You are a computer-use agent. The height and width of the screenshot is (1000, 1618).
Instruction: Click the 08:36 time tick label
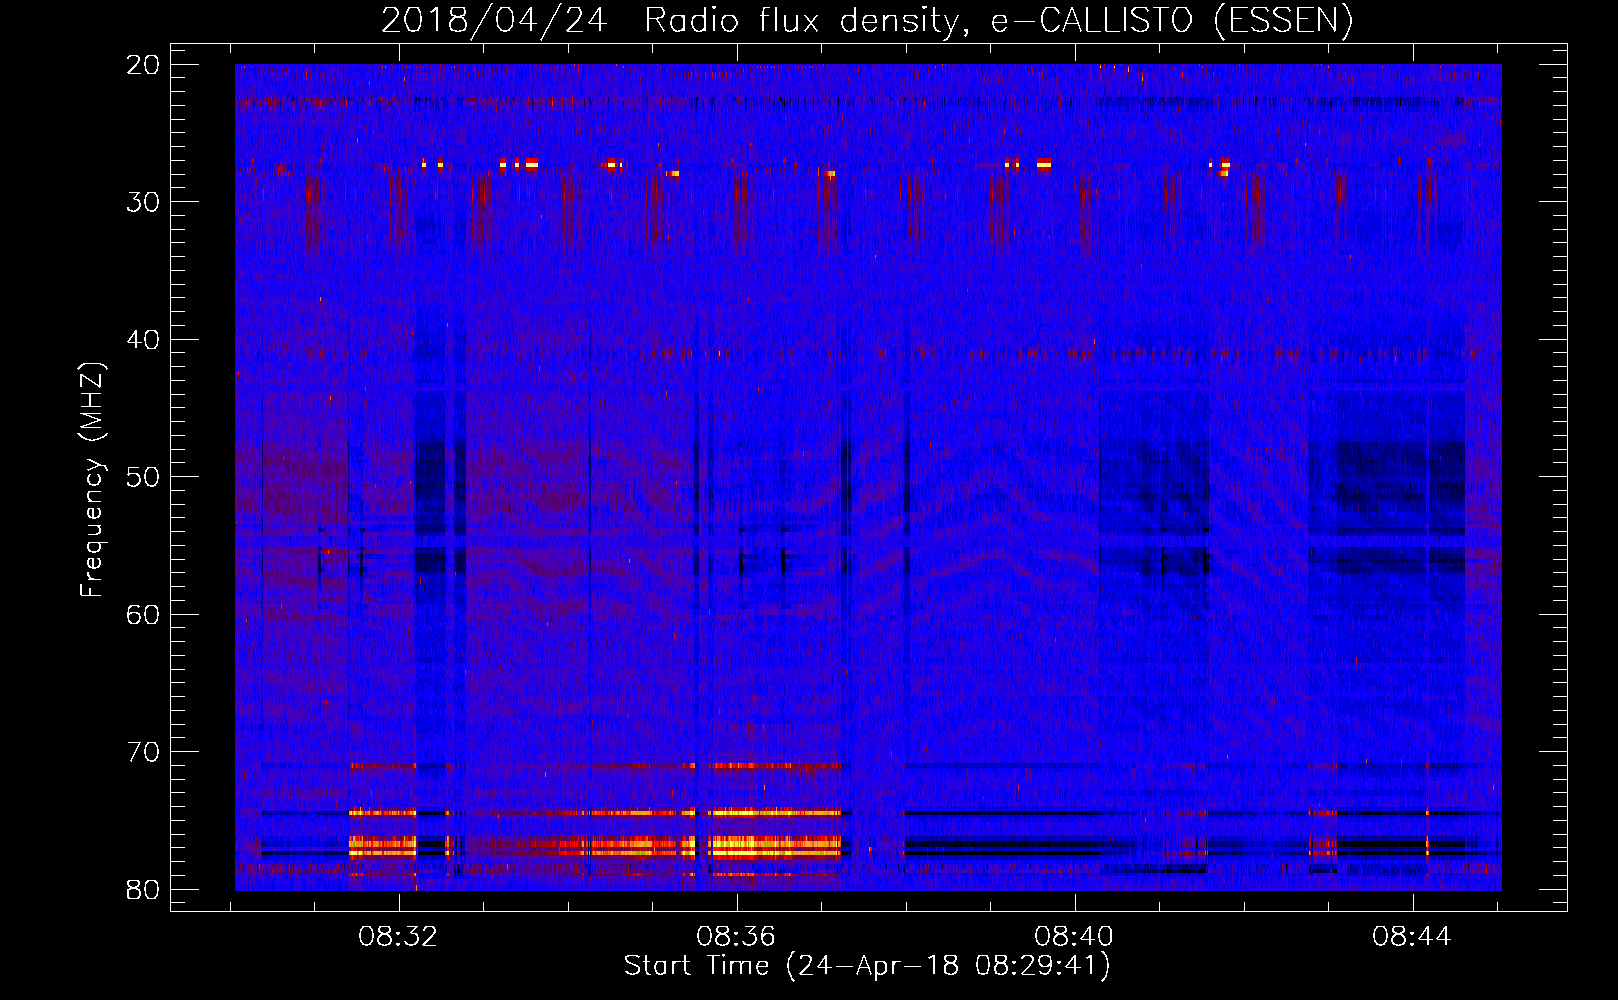[736, 937]
